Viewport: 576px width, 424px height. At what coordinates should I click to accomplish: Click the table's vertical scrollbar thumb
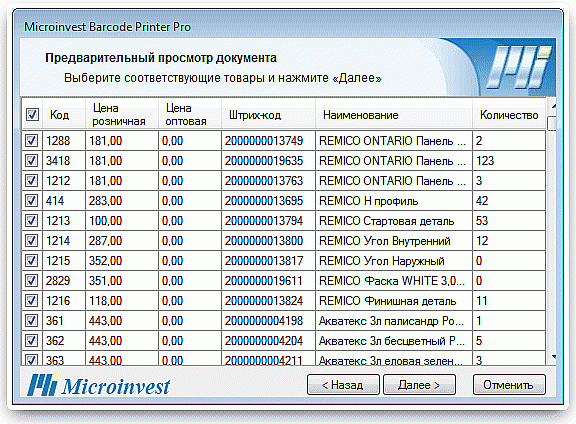point(551,123)
